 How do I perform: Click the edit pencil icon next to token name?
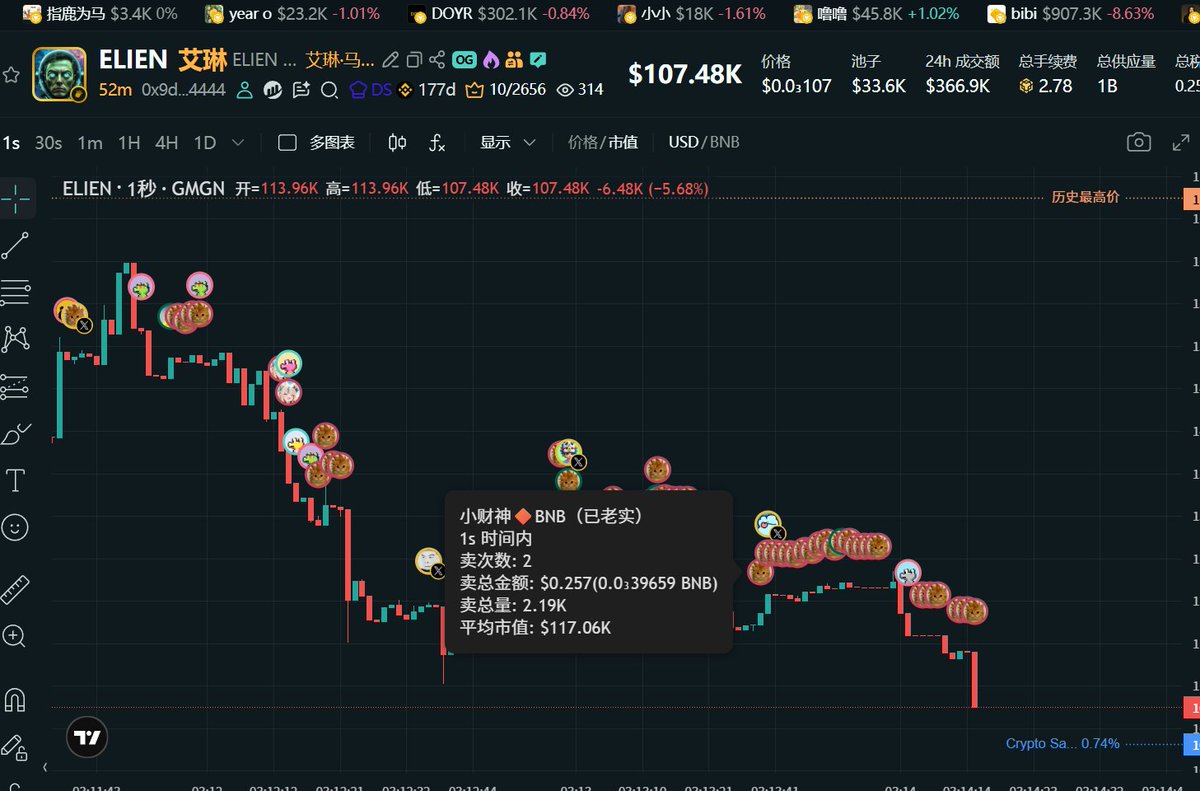click(x=392, y=60)
